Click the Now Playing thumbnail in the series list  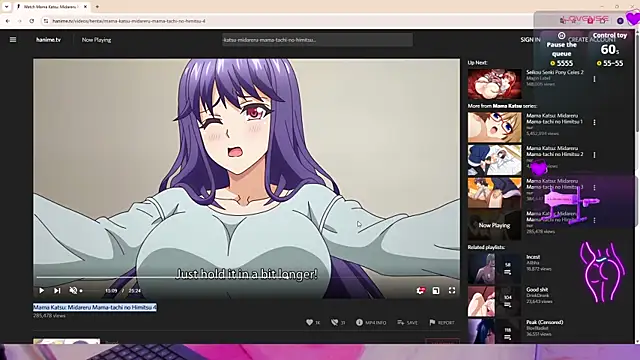(x=494, y=225)
